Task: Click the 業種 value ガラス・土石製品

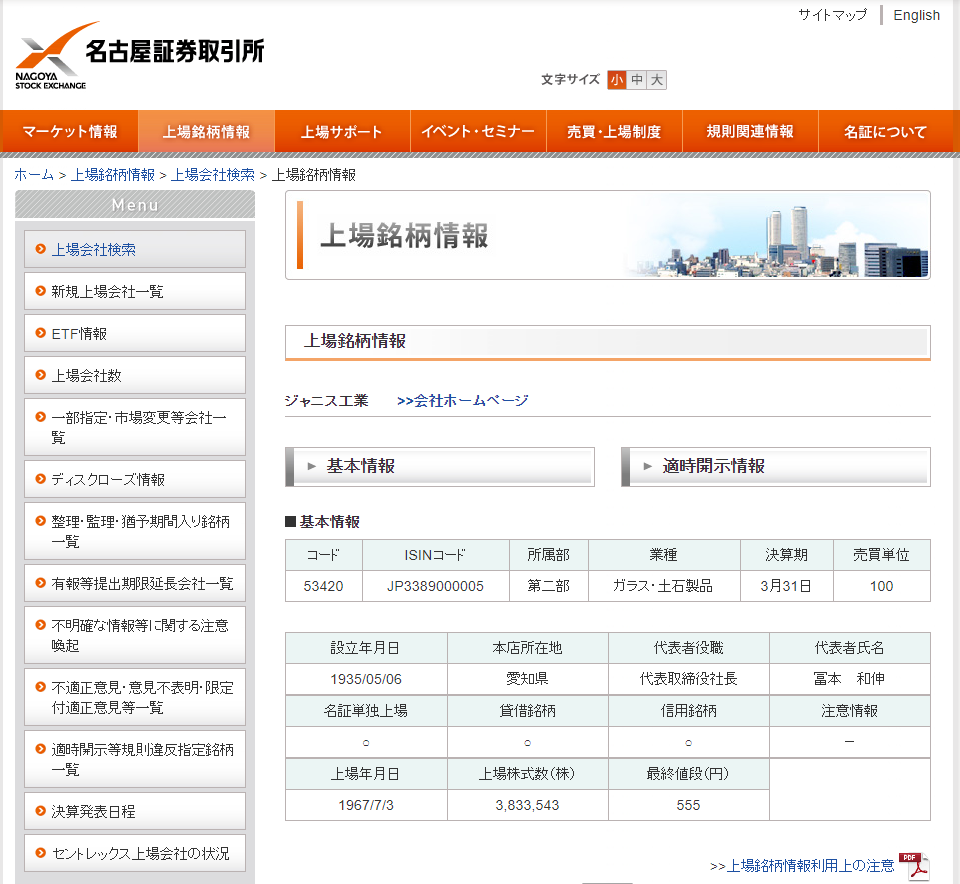Action: tap(664, 586)
